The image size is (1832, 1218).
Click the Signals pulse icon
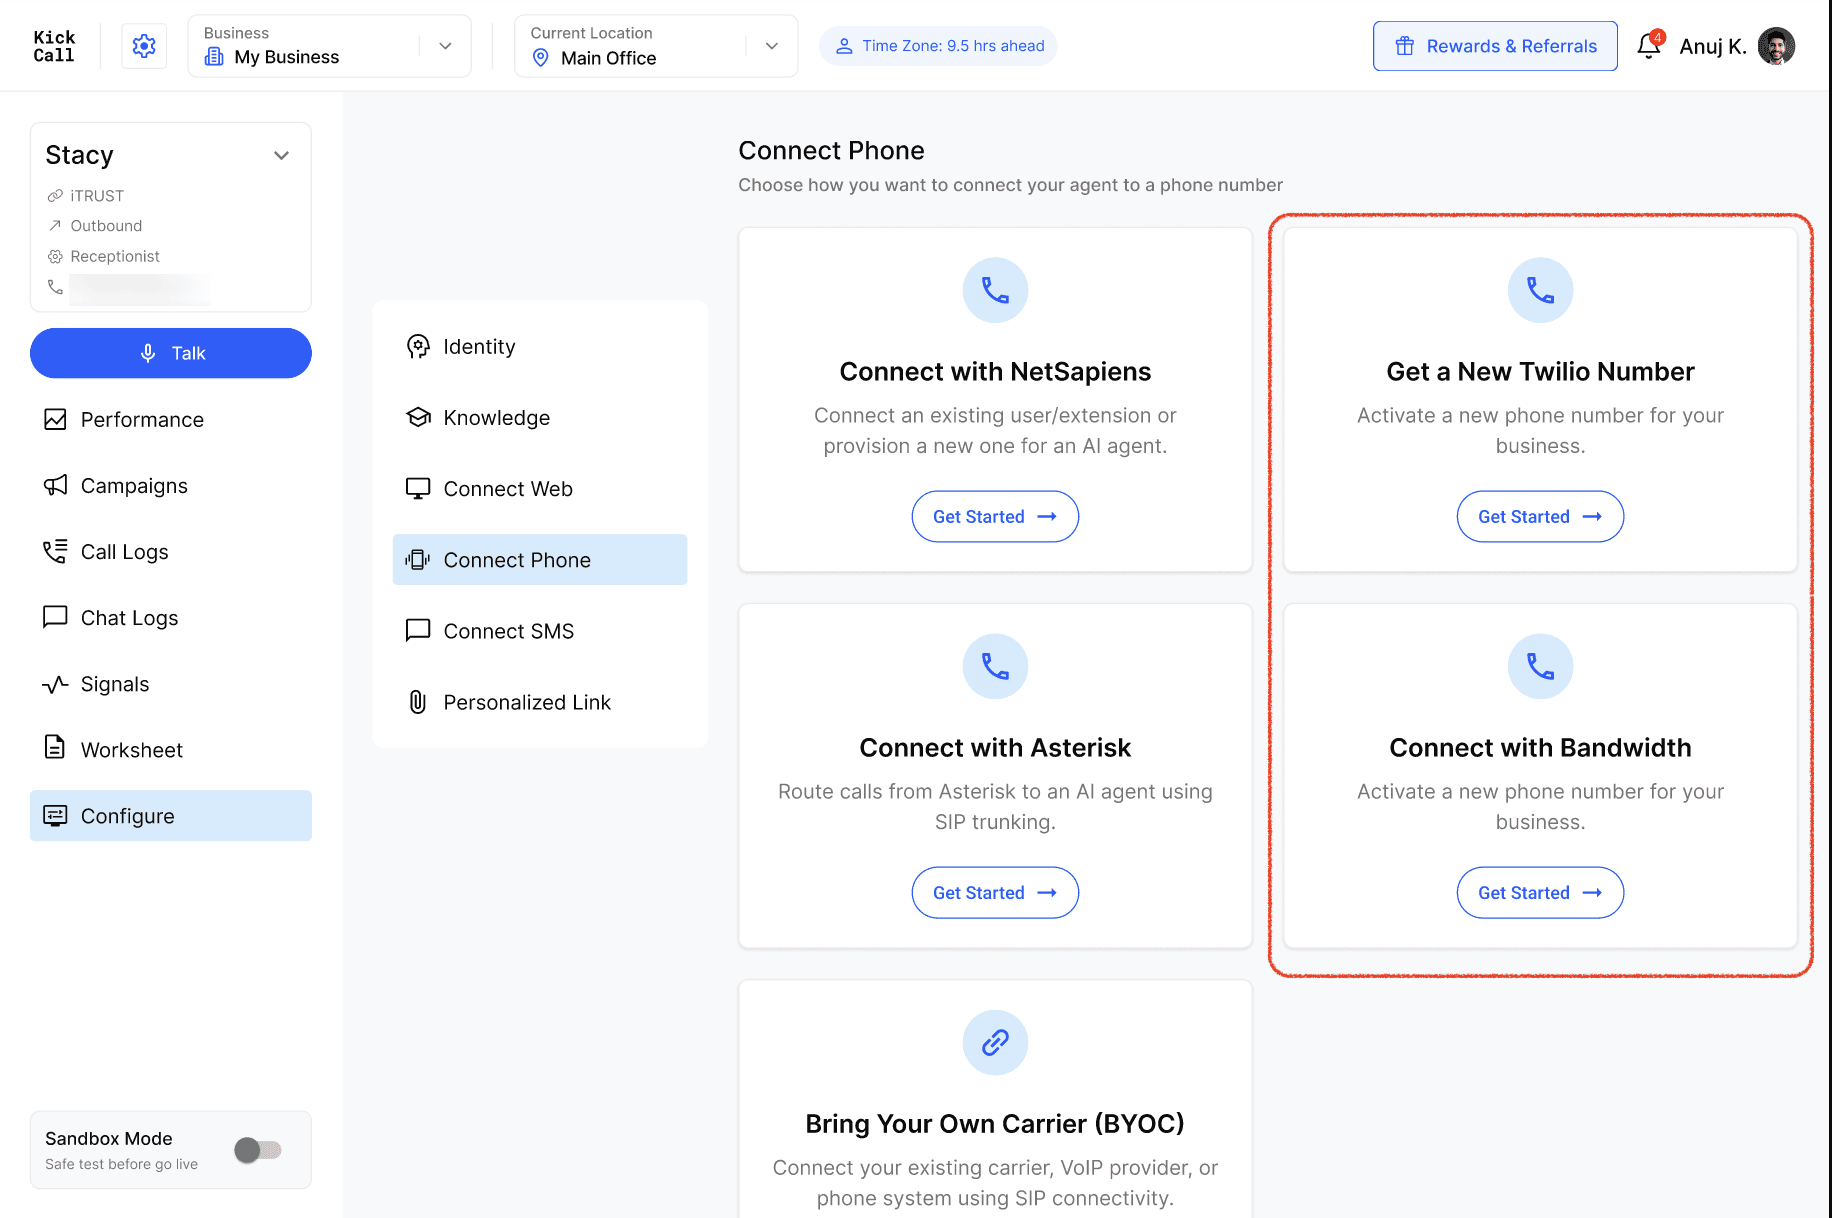[55, 684]
